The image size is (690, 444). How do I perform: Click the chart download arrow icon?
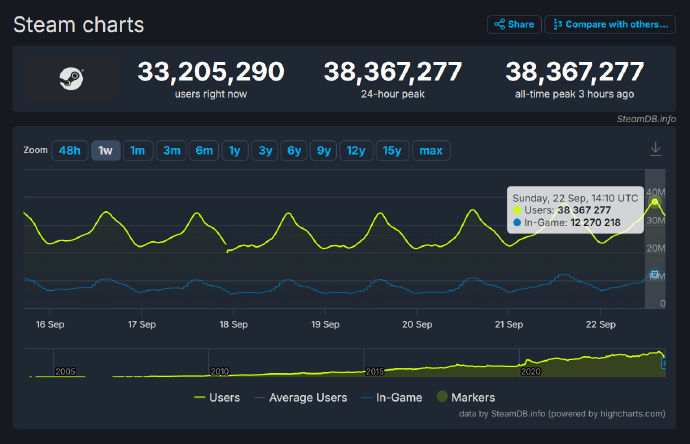tap(655, 149)
